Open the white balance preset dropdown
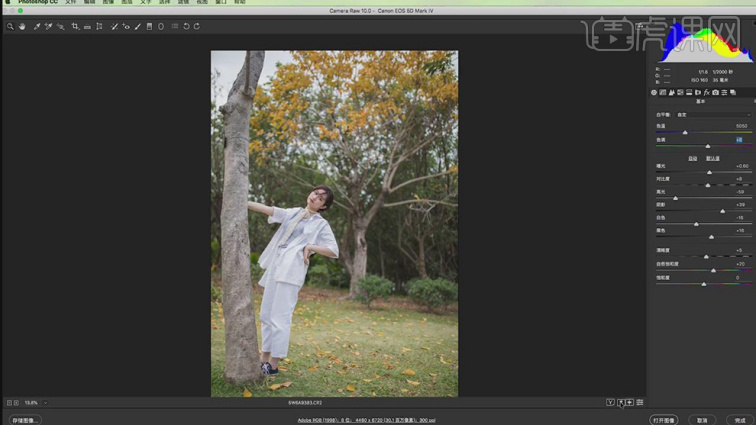 [x=714, y=115]
